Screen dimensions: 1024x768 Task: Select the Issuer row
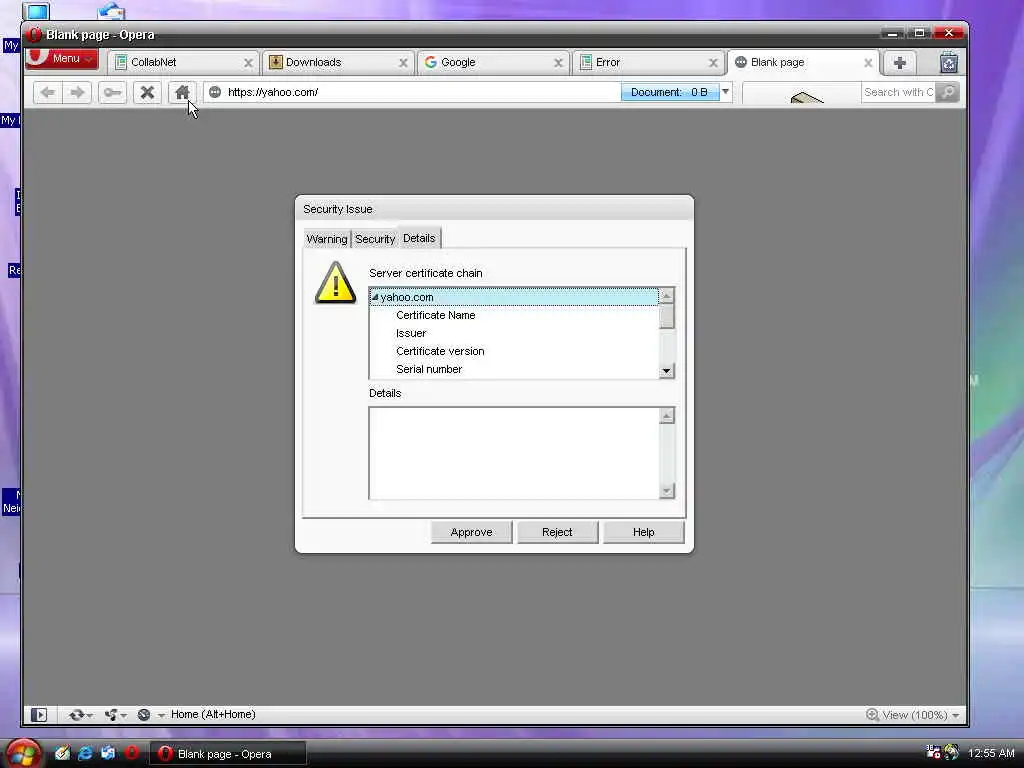(x=515, y=333)
